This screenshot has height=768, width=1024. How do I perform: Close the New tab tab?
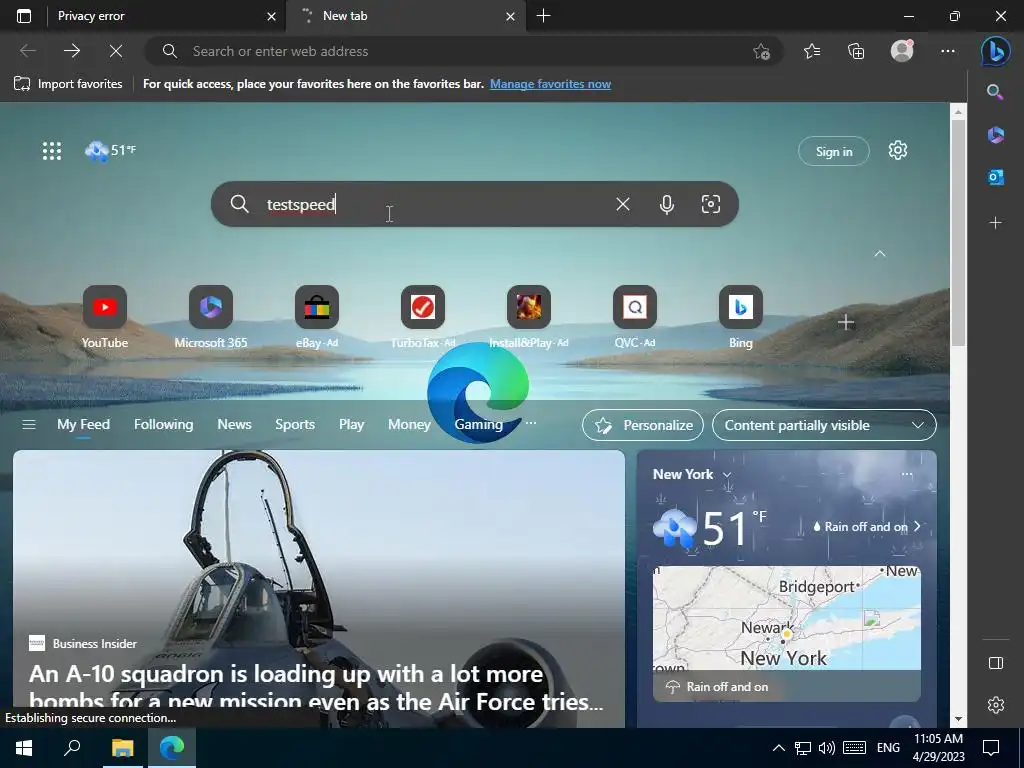pyautogui.click(x=511, y=16)
